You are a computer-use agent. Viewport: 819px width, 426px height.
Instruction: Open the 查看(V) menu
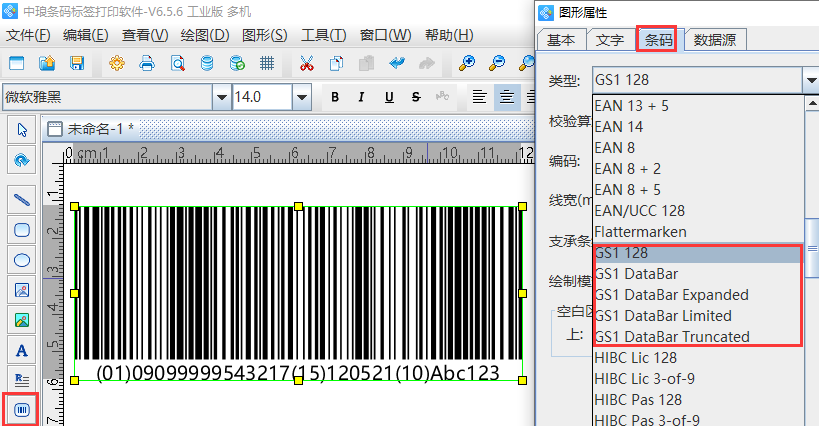pyautogui.click(x=145, y=36)
